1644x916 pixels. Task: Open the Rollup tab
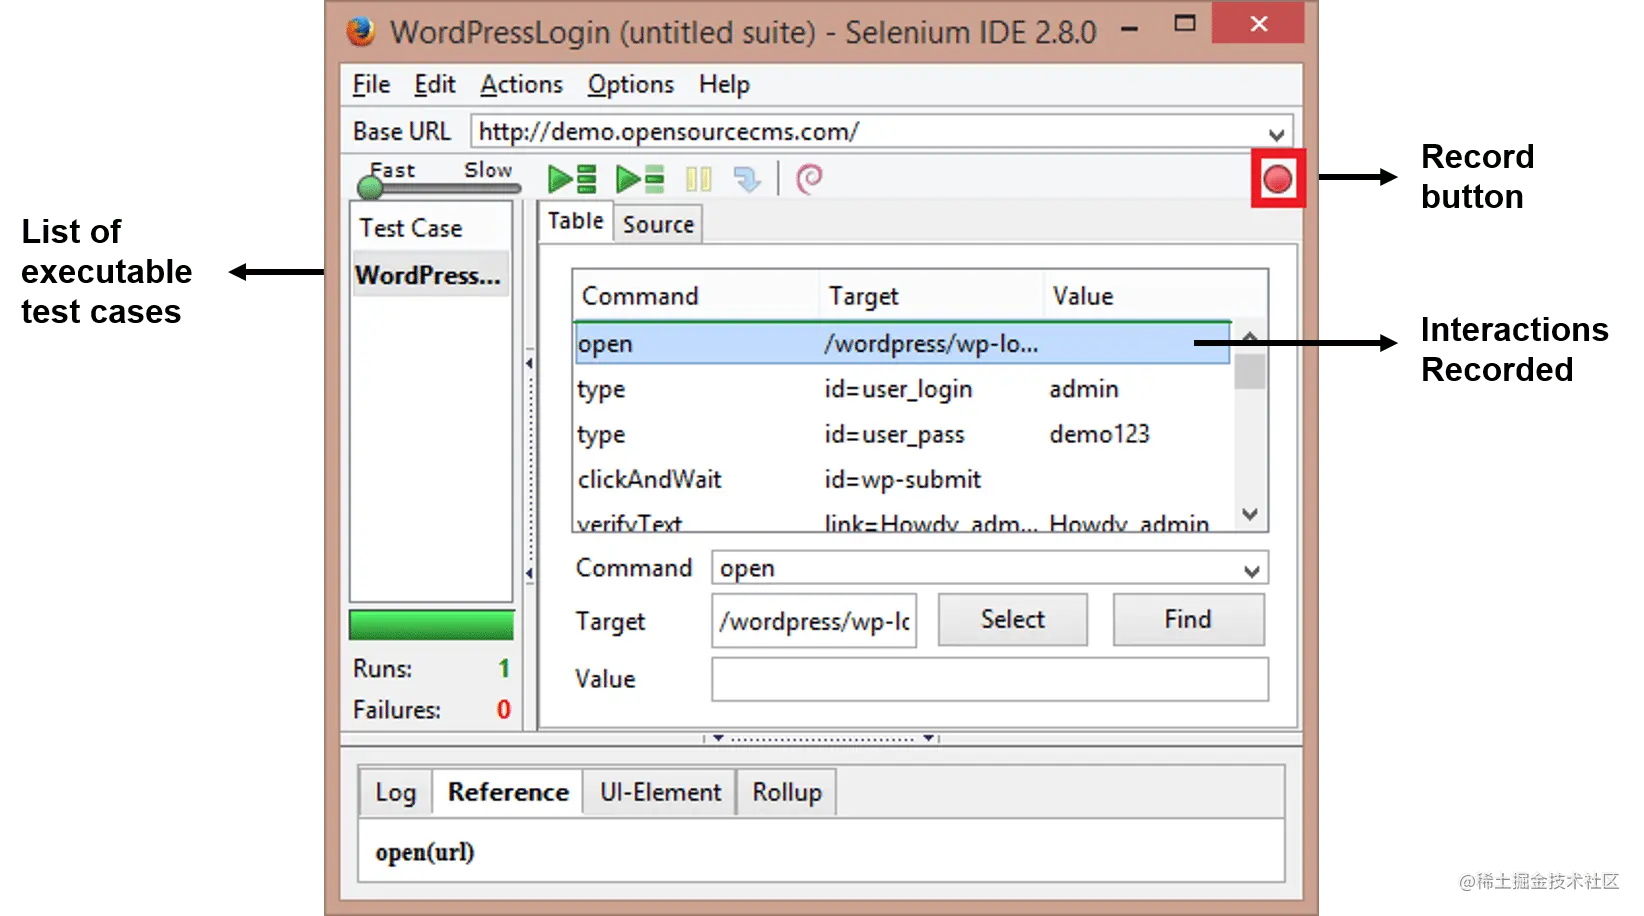click(x=787, y=793)
